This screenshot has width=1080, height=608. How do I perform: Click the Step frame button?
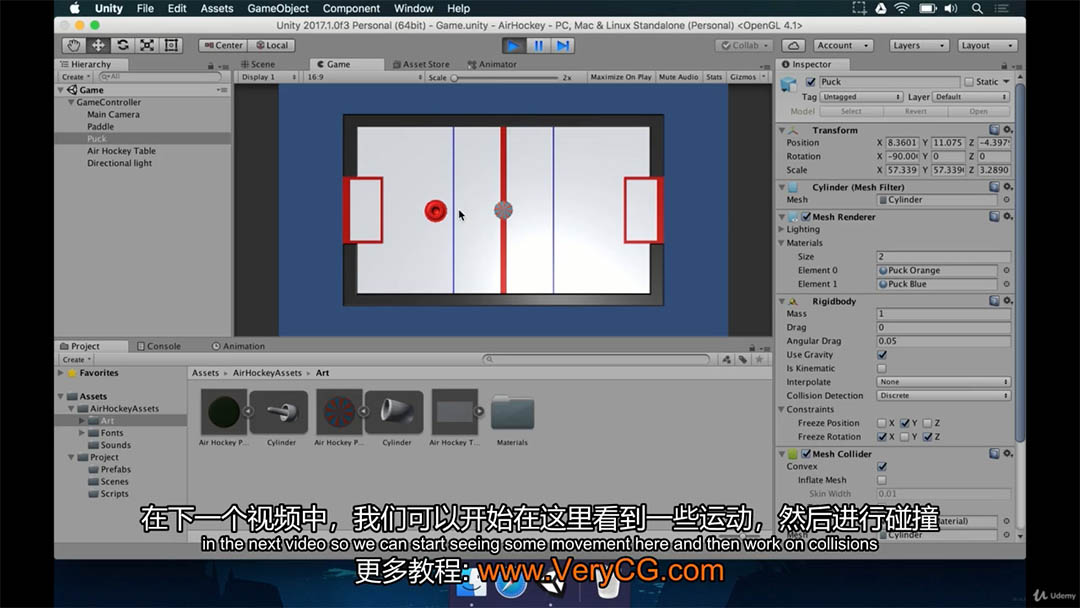point(563,45)
